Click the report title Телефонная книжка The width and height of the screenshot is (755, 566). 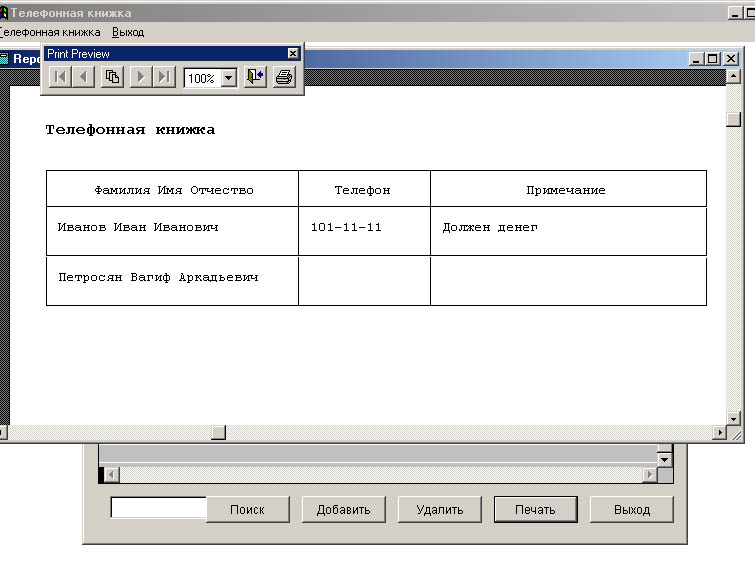pyautogui.click(x=130, y=130)
